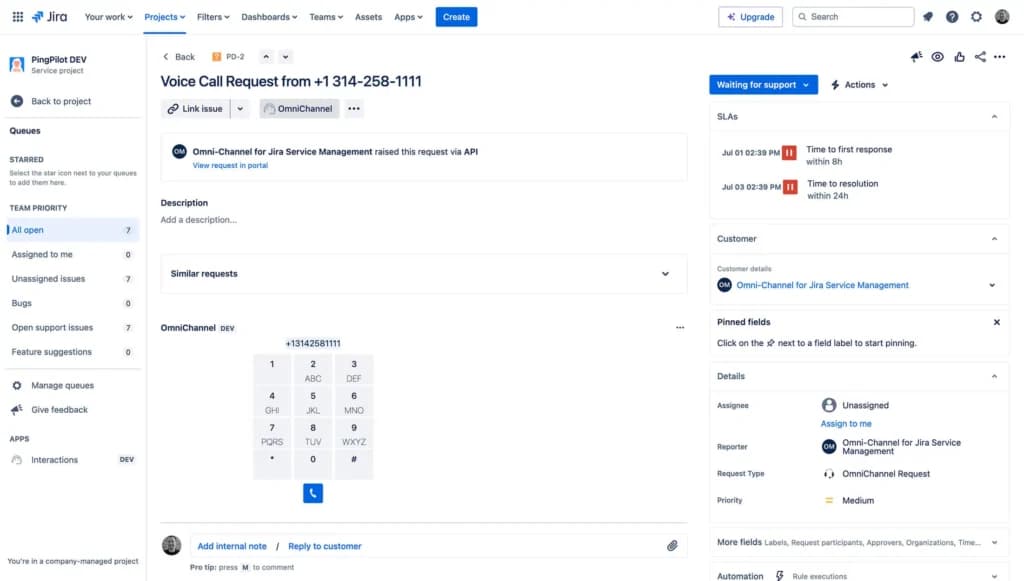Screen dimensions: 1024x581
Task: Open the settings gear icon
Action: click(x=976, y=17)
